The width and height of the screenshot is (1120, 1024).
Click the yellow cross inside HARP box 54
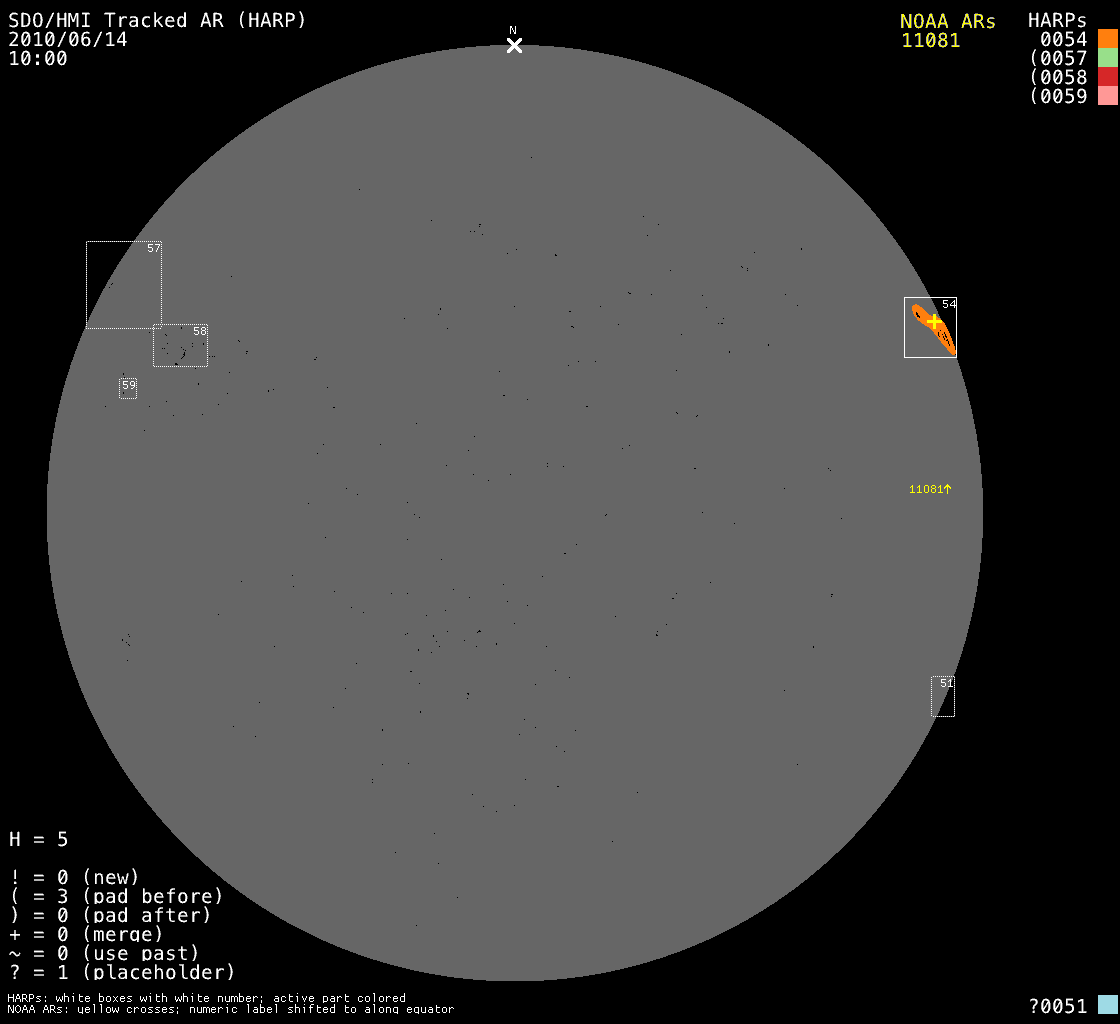(x=934, y=321)
